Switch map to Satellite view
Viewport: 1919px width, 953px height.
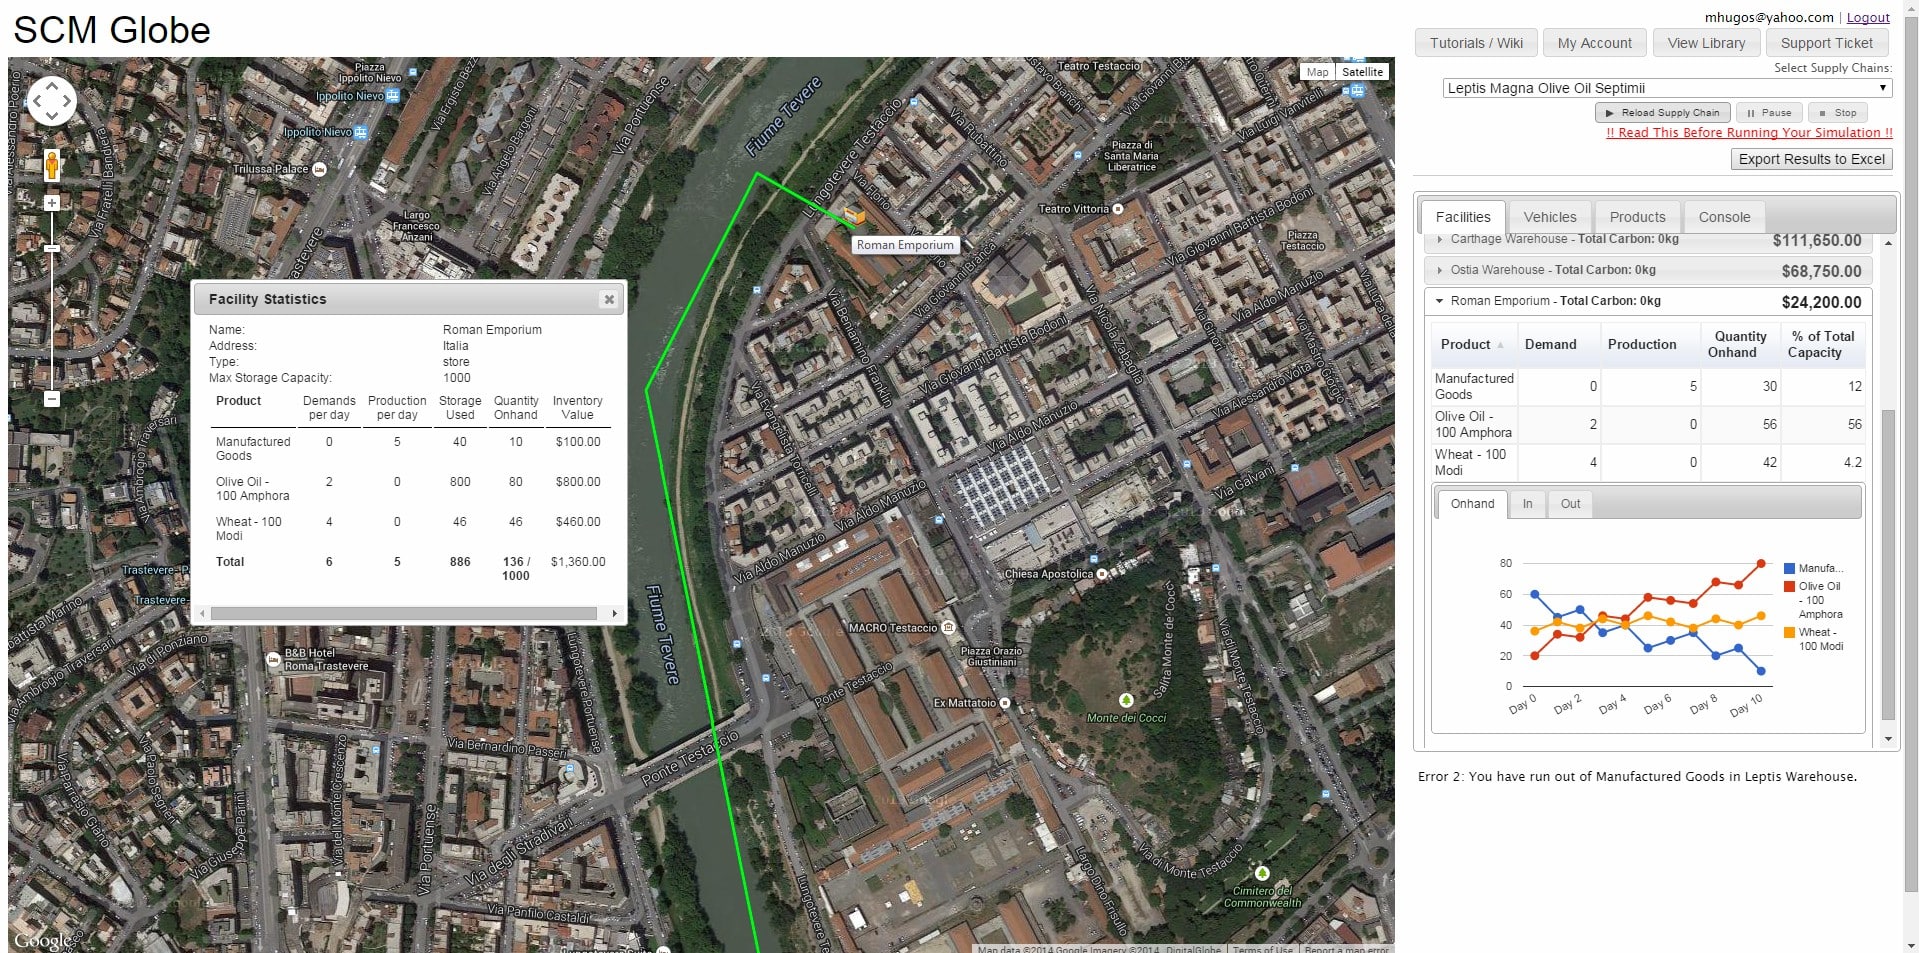tap(1362, 72)
